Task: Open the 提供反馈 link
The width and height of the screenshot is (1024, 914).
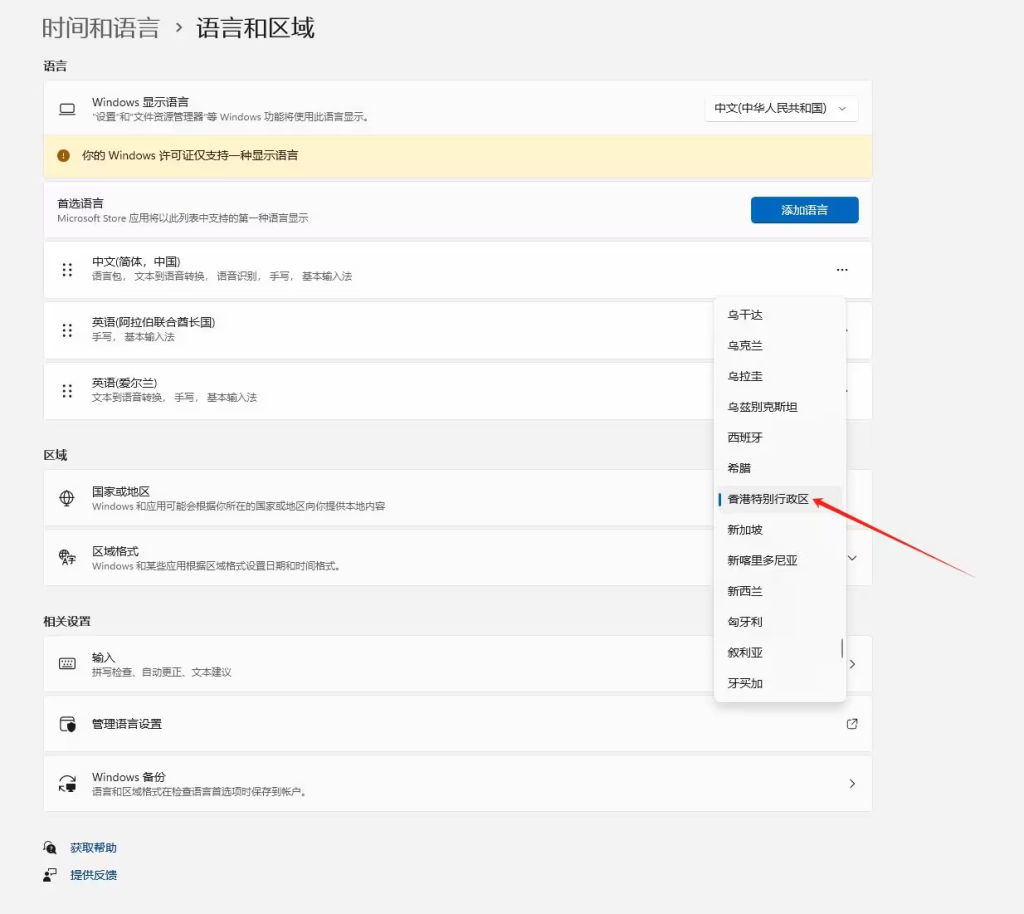Action: 93,875
